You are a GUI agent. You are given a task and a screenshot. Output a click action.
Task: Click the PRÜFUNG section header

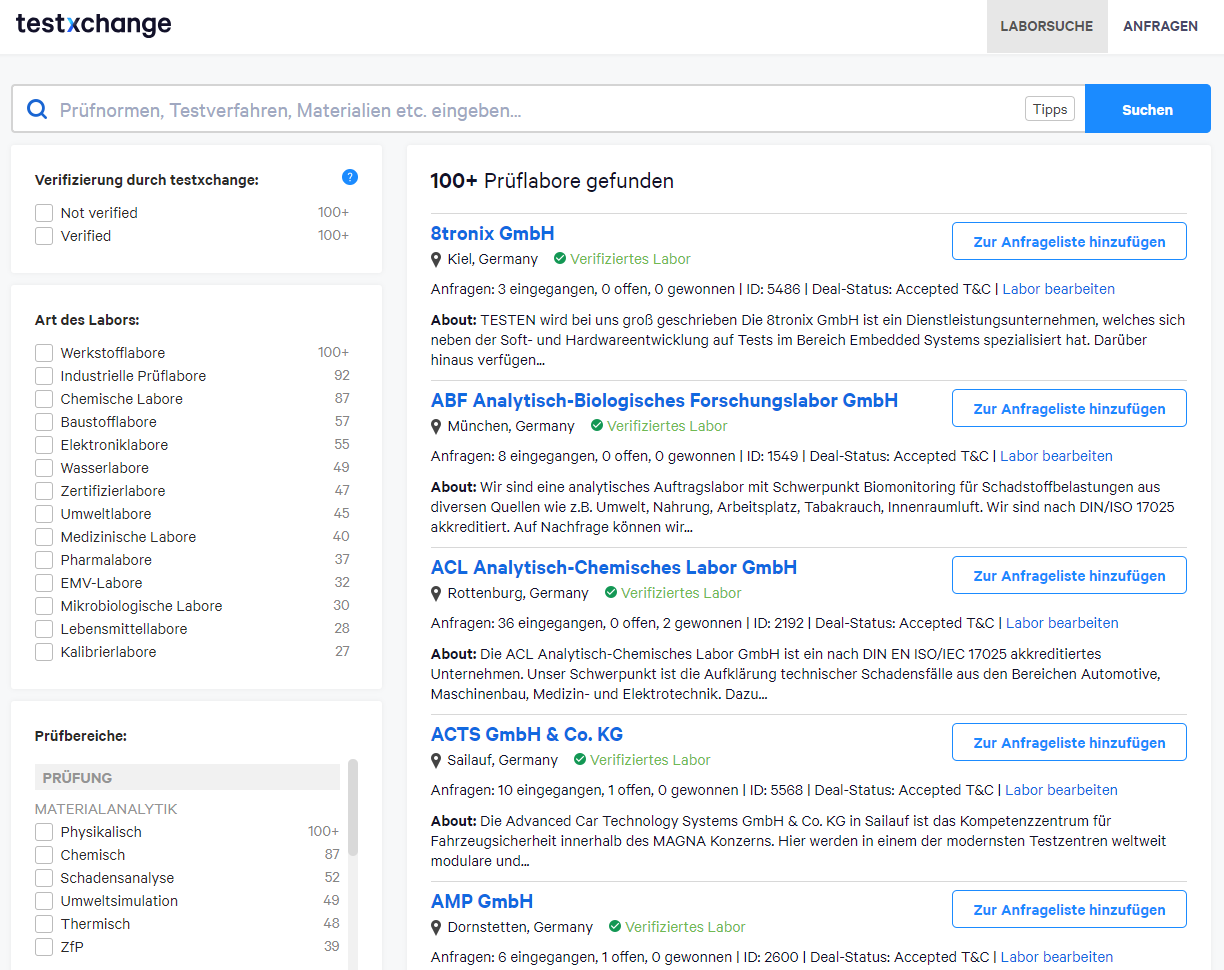coord(188,777)
